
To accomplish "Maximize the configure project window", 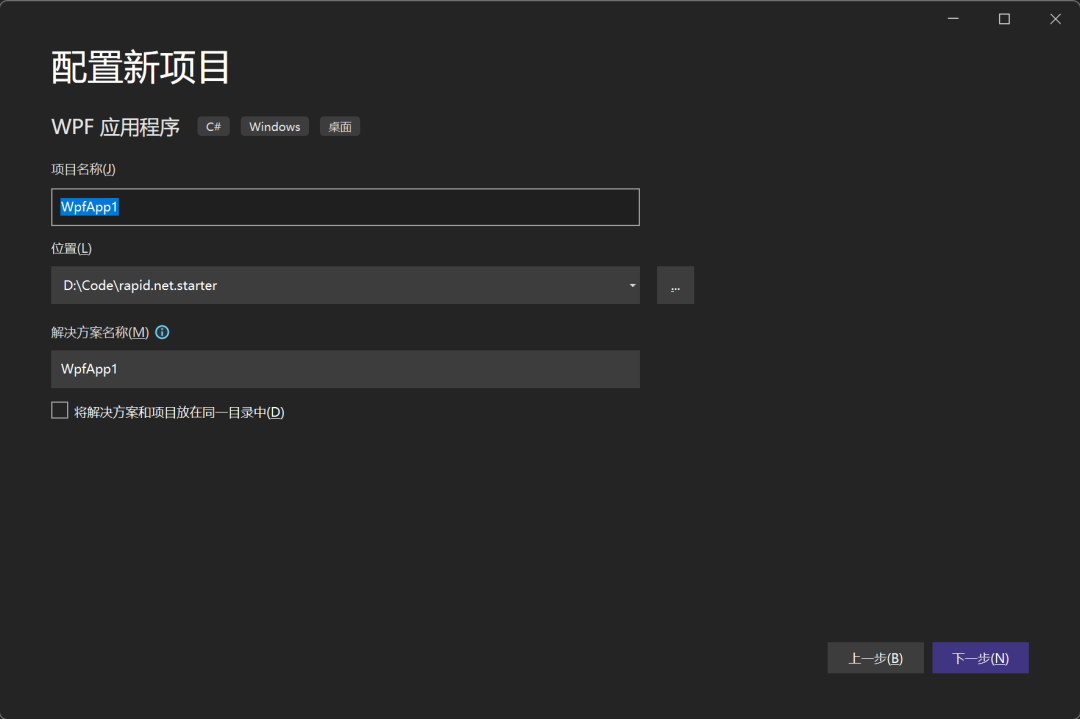I will tap(1004, 19).
